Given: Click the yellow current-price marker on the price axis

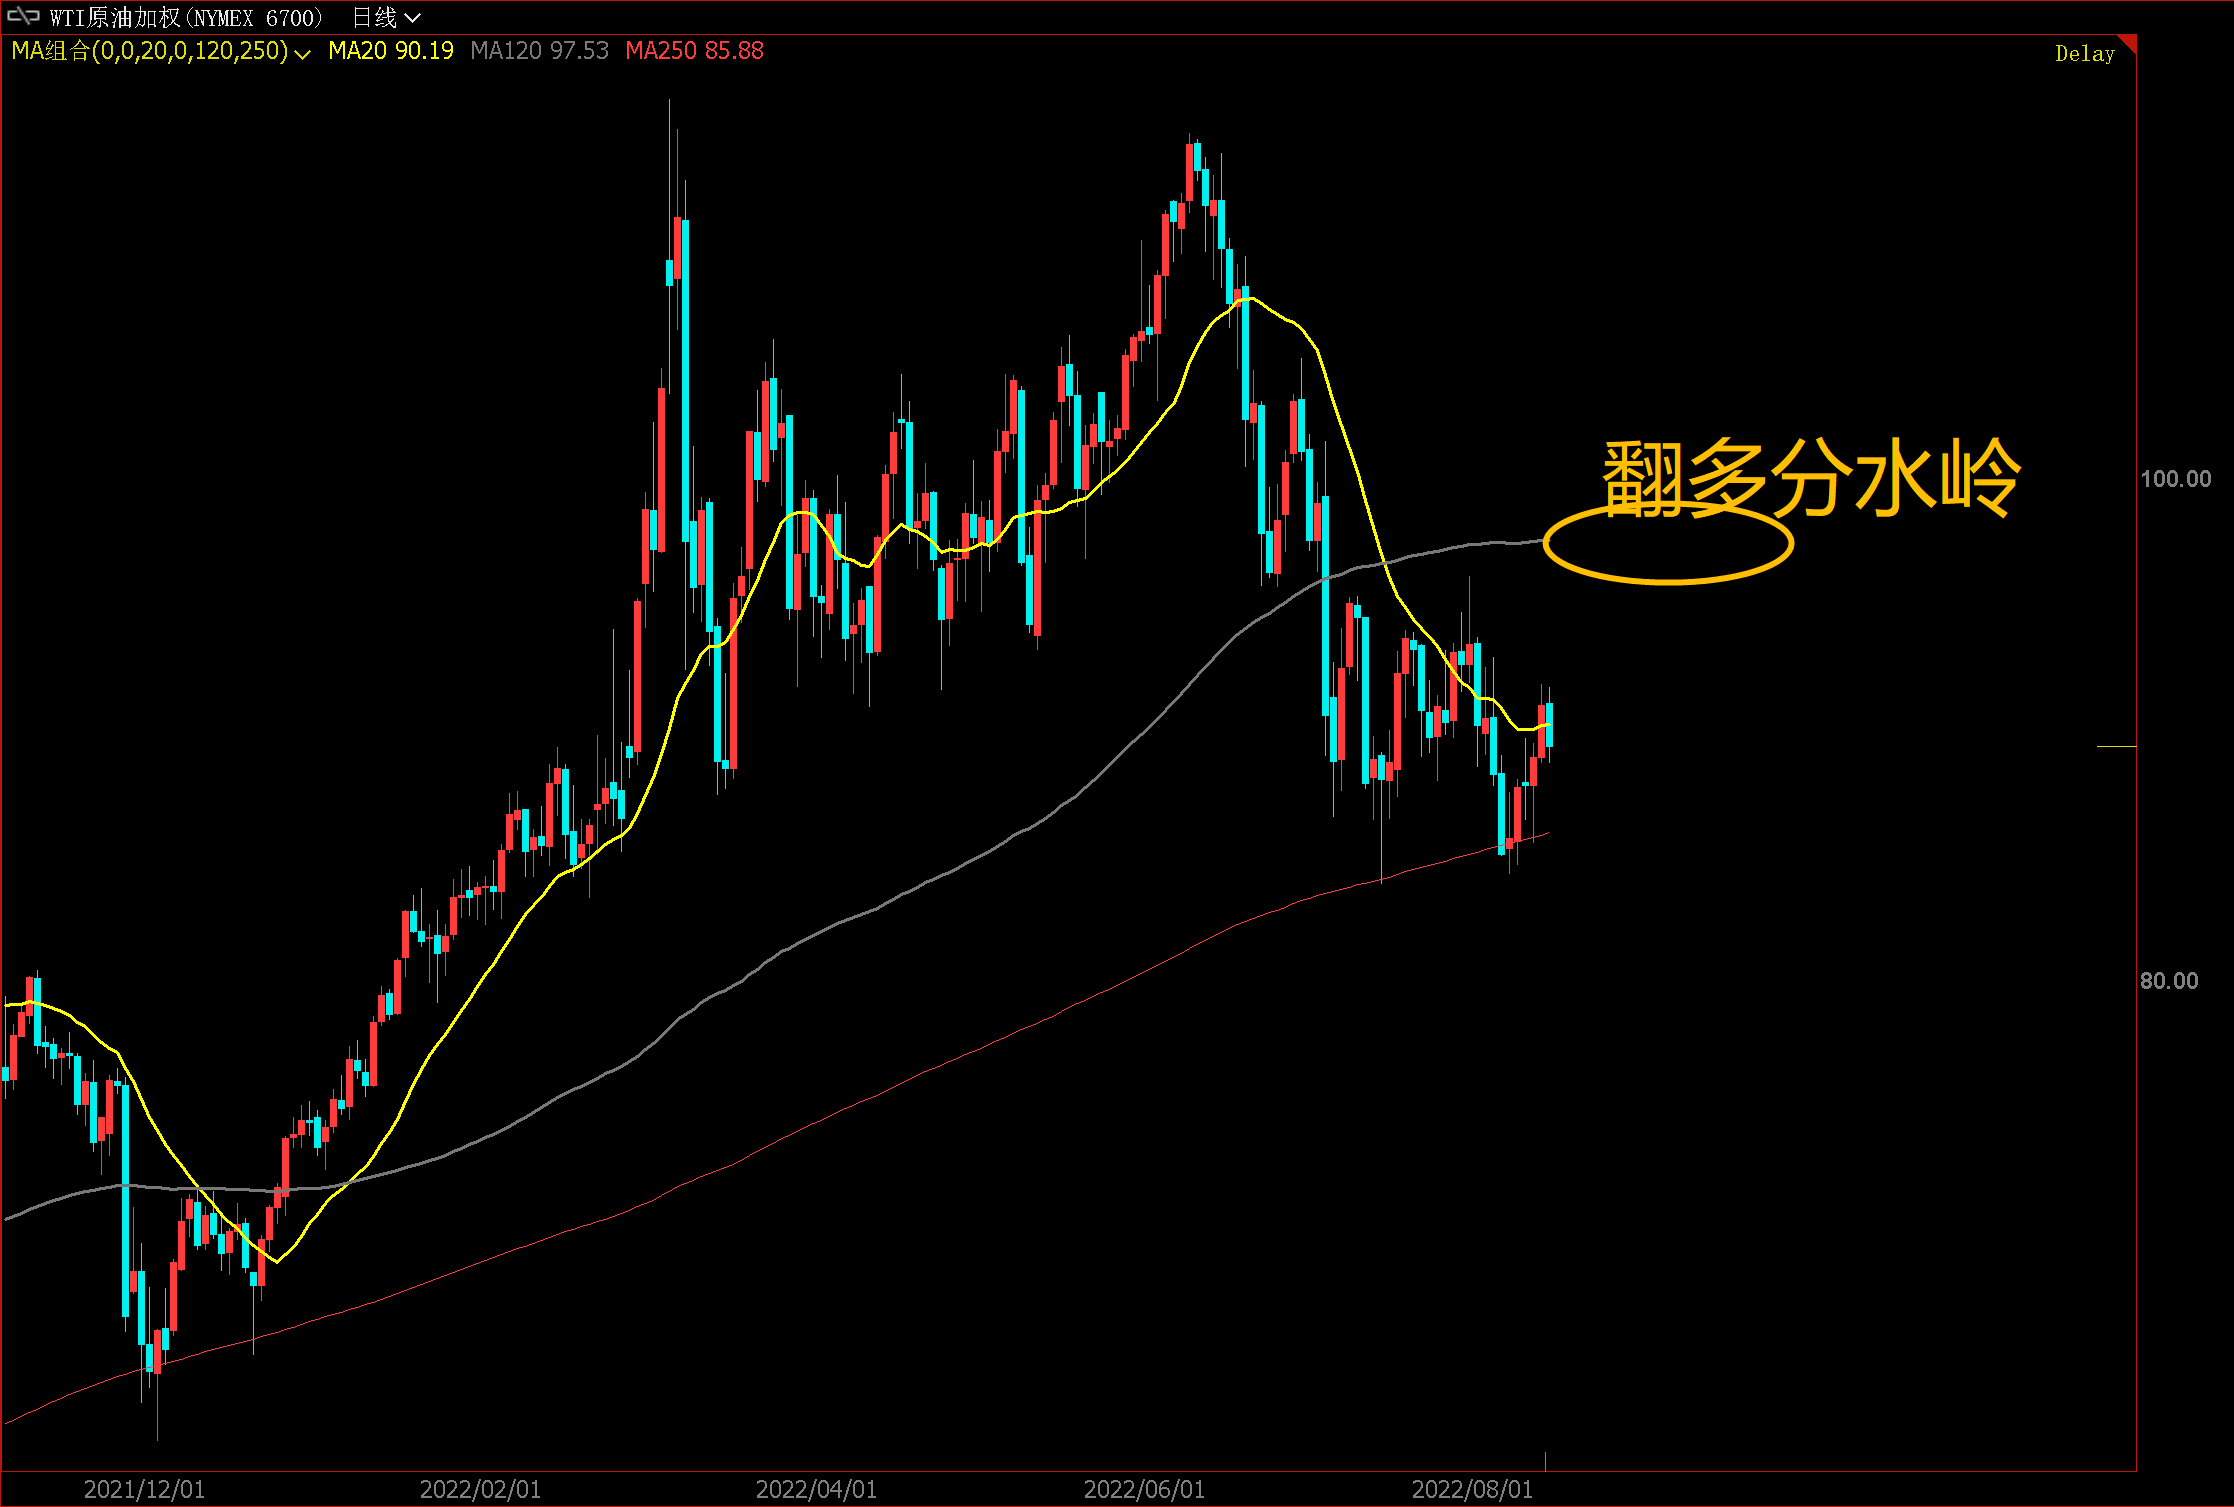Looking at the screenshot, I should click(2116, 746).
